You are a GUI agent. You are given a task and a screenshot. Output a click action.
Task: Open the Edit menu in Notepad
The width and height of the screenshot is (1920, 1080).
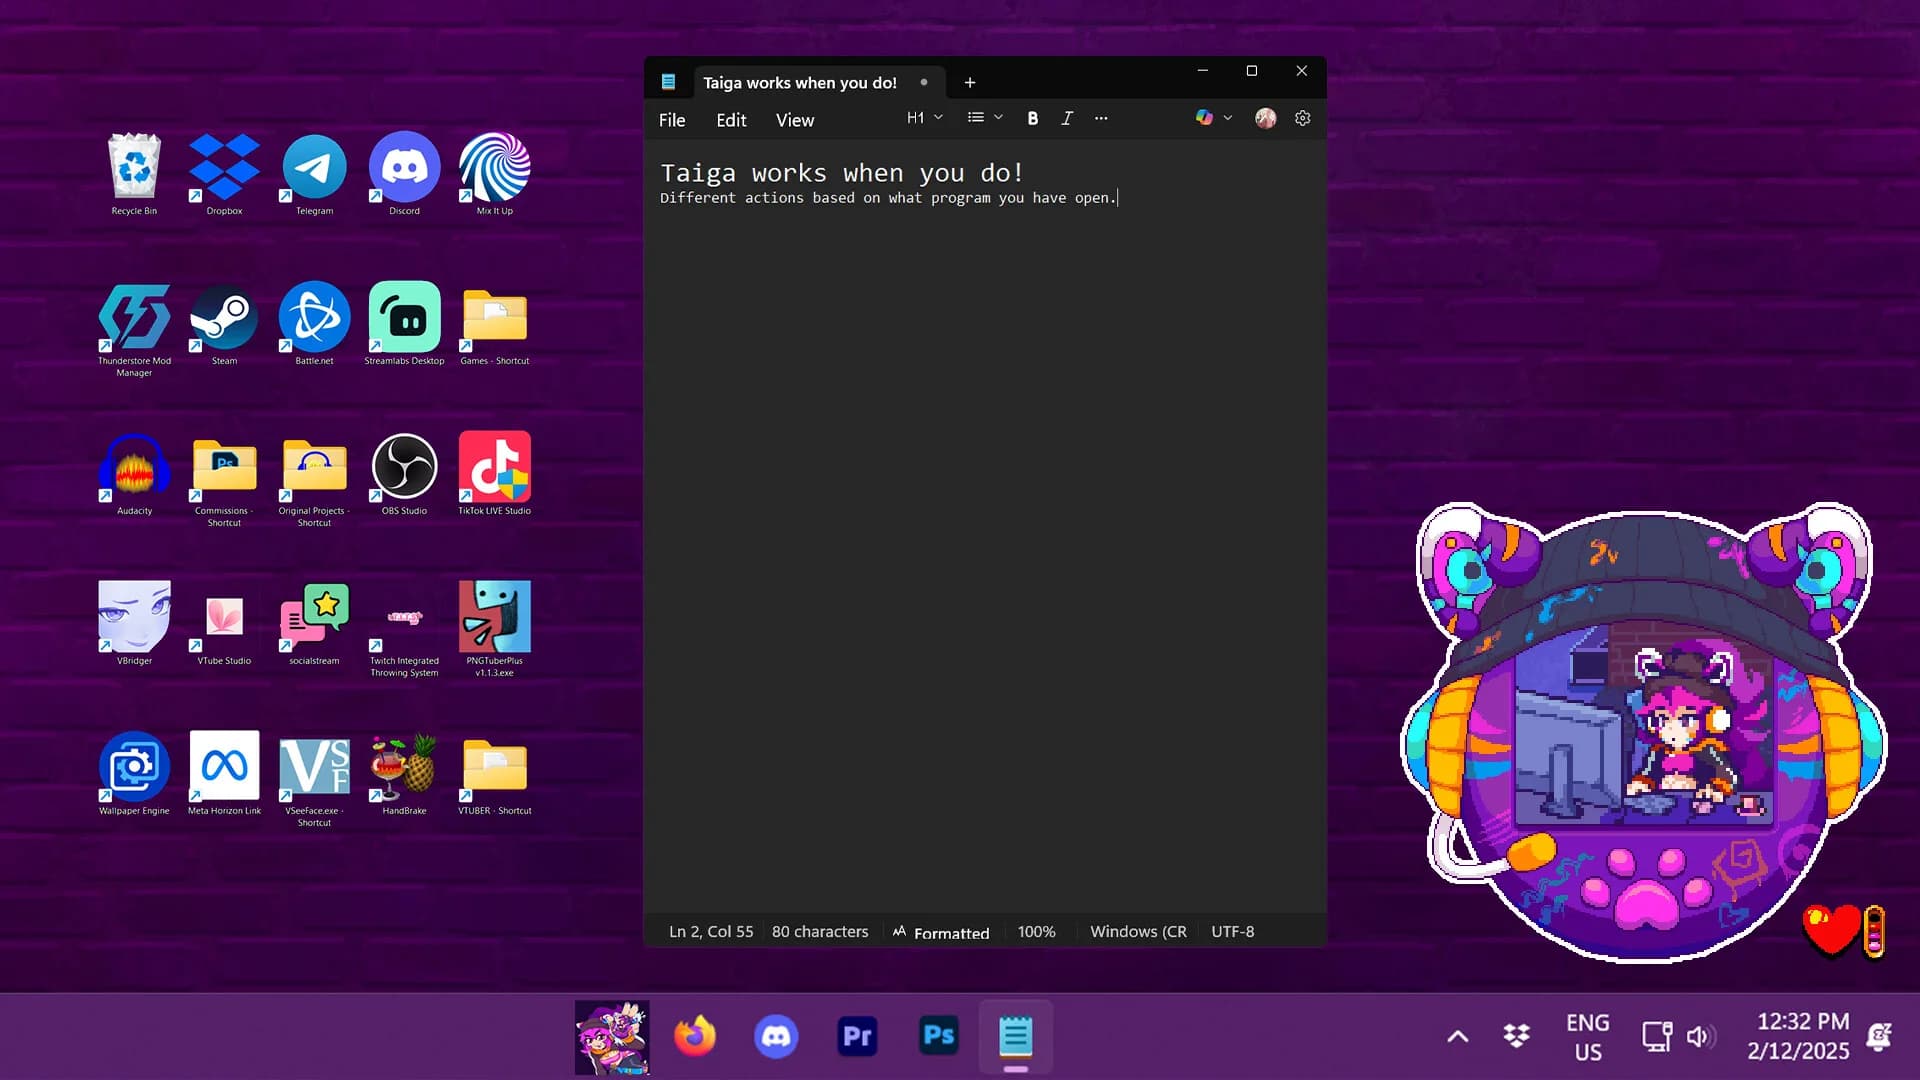click(731, 120)
